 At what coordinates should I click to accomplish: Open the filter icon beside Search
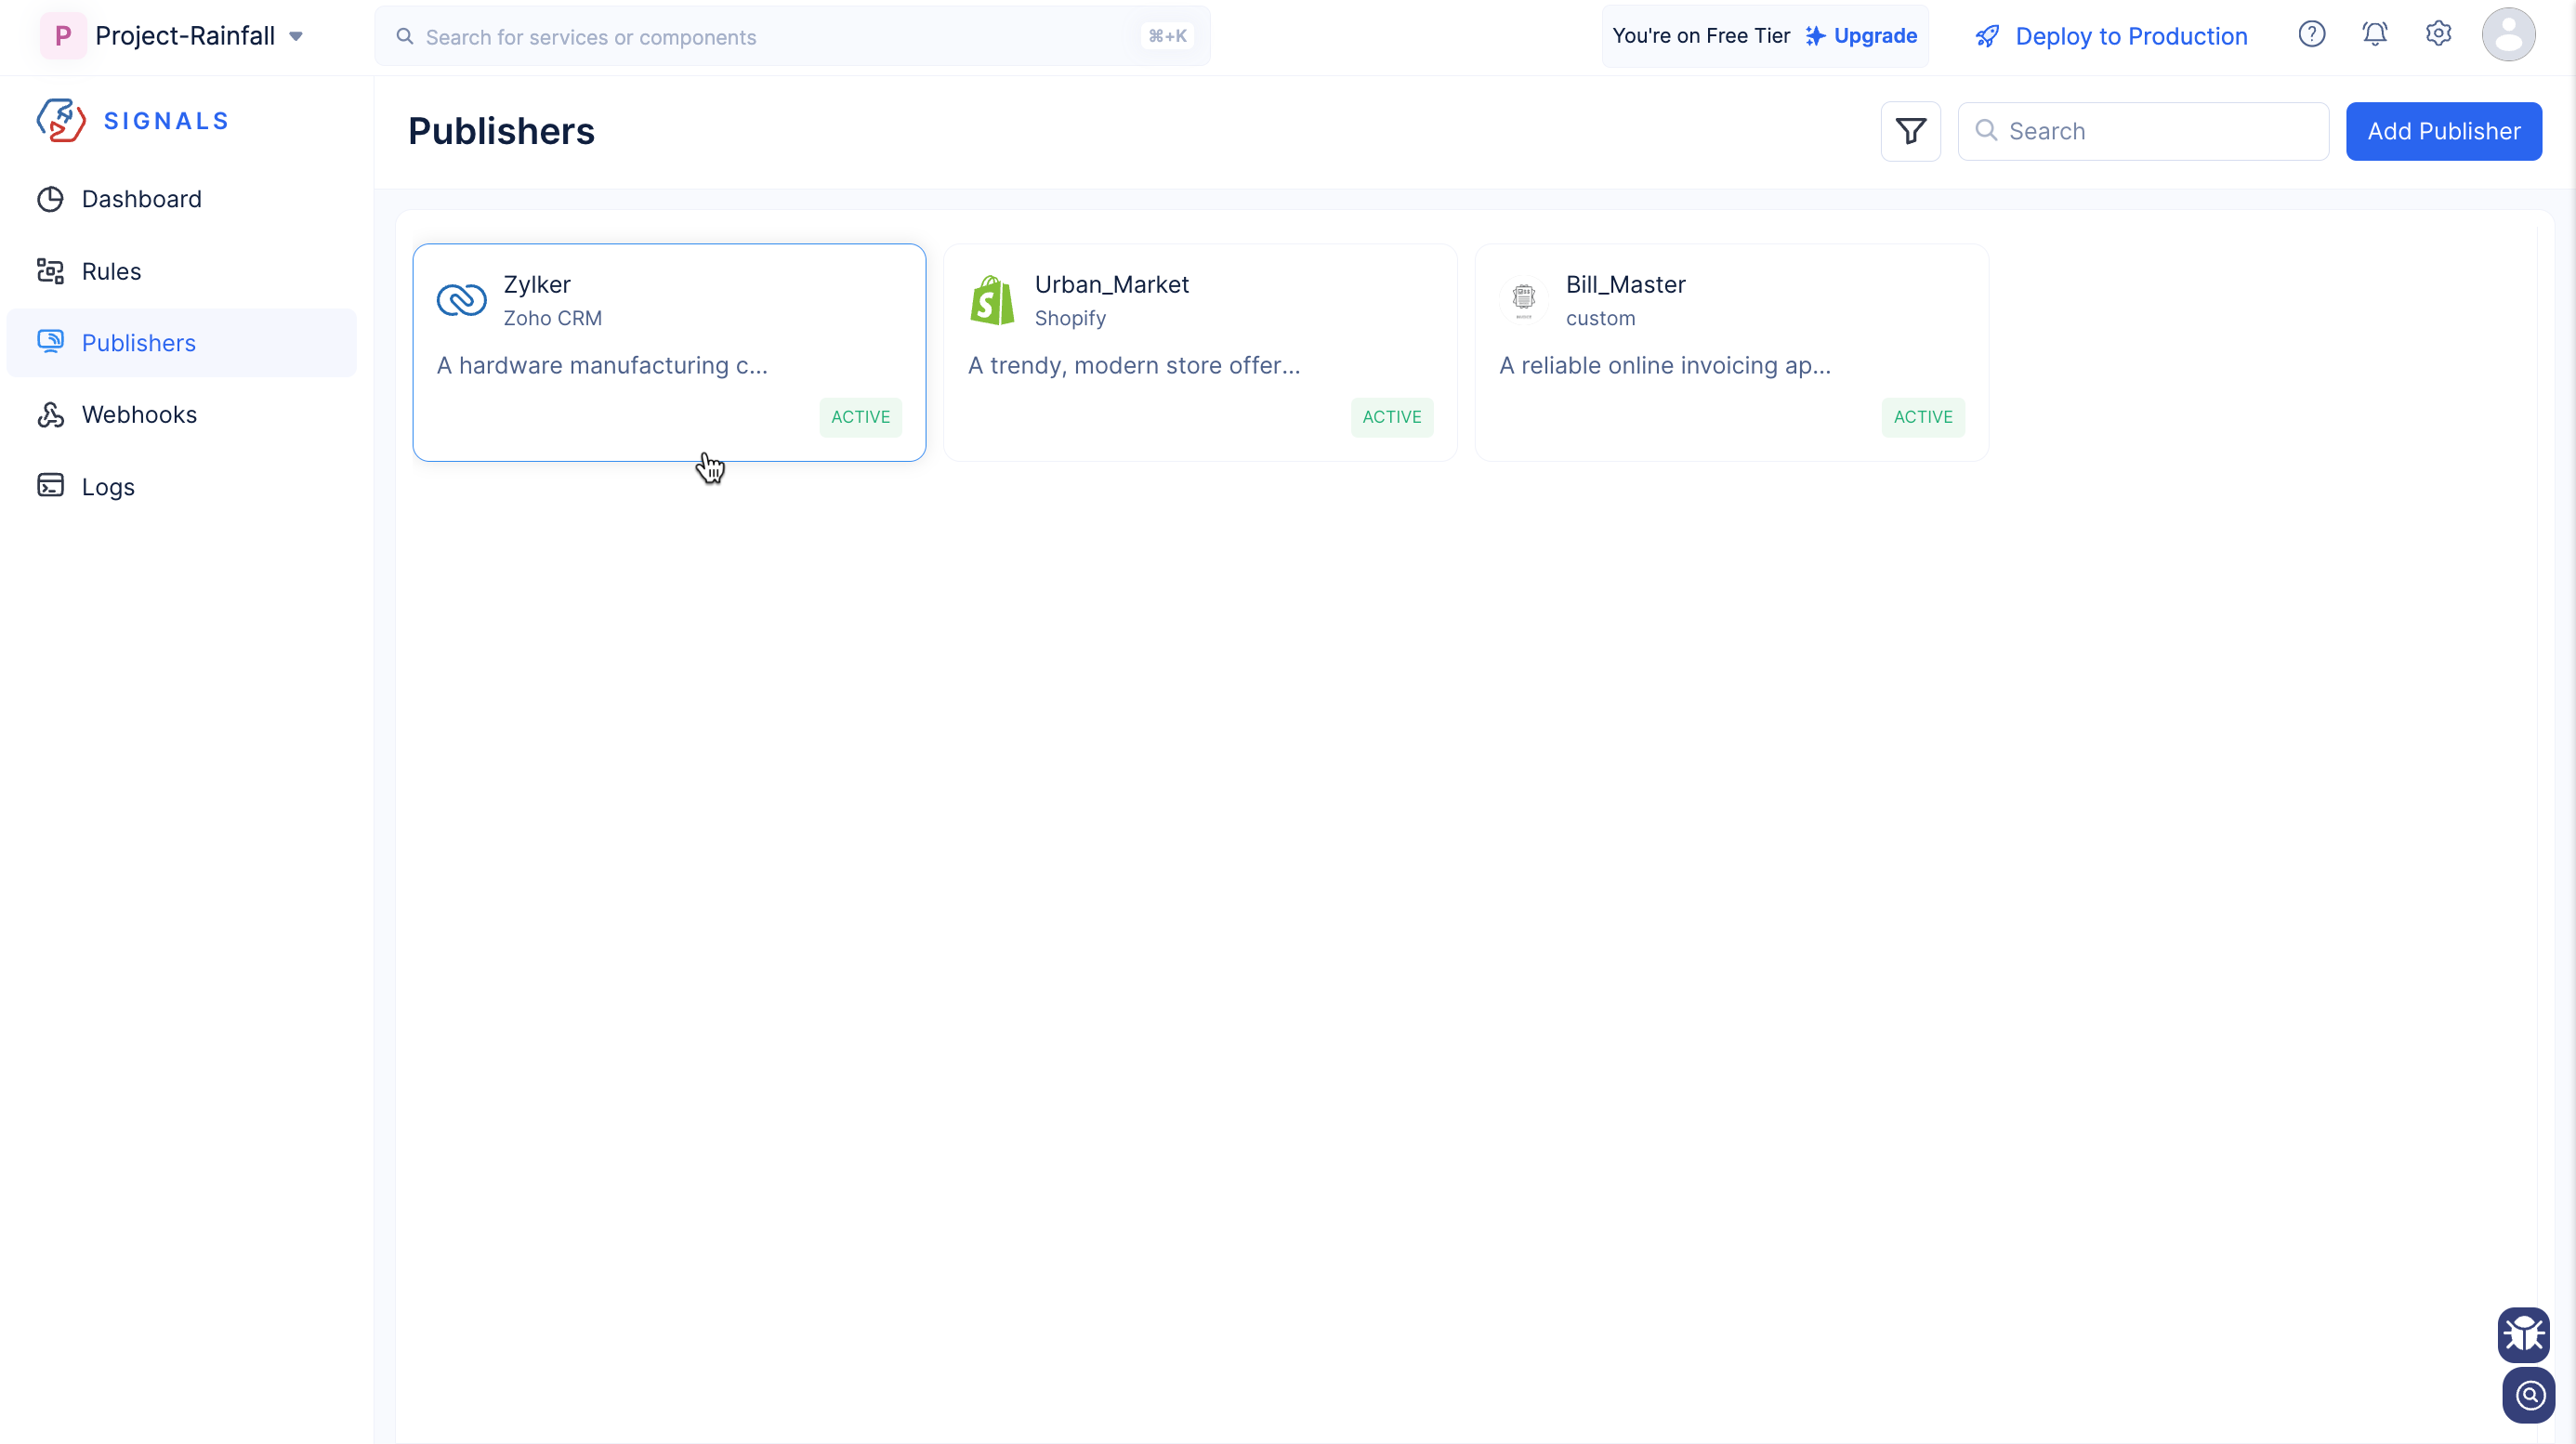coord(1910,131)
